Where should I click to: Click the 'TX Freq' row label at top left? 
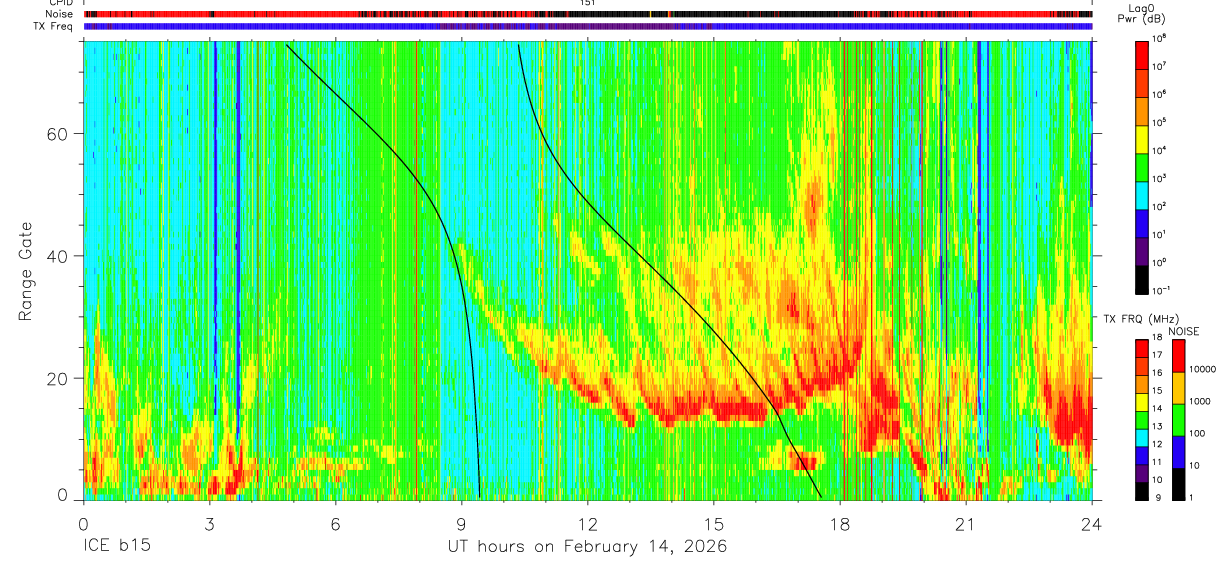click(x=54, y=26)
